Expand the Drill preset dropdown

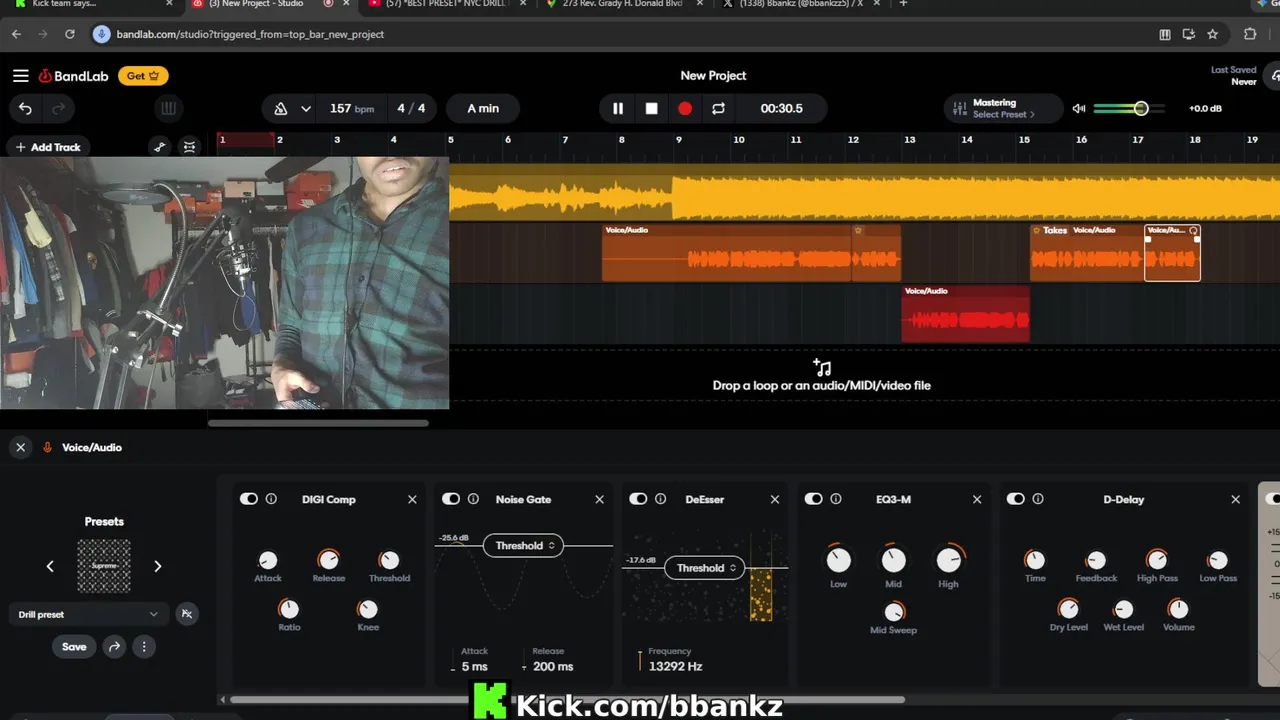click(x=87, y=614)
